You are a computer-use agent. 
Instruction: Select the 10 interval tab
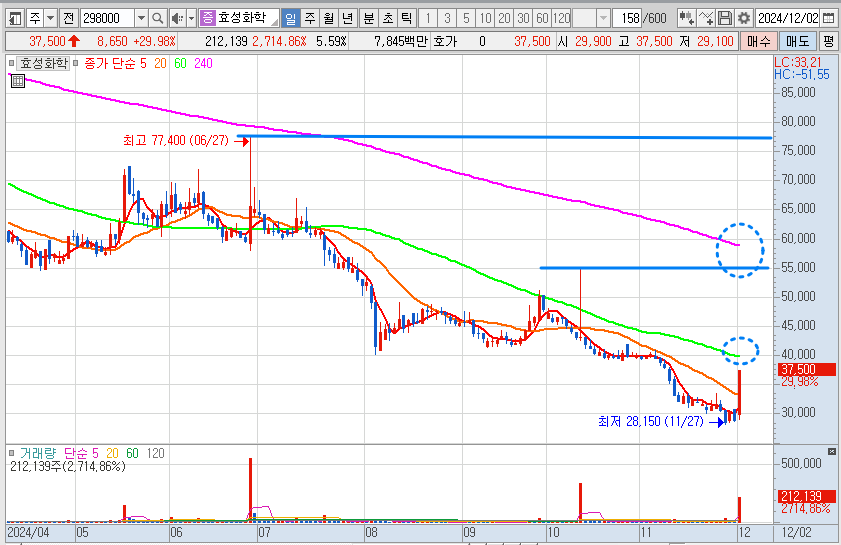[485, 19]
